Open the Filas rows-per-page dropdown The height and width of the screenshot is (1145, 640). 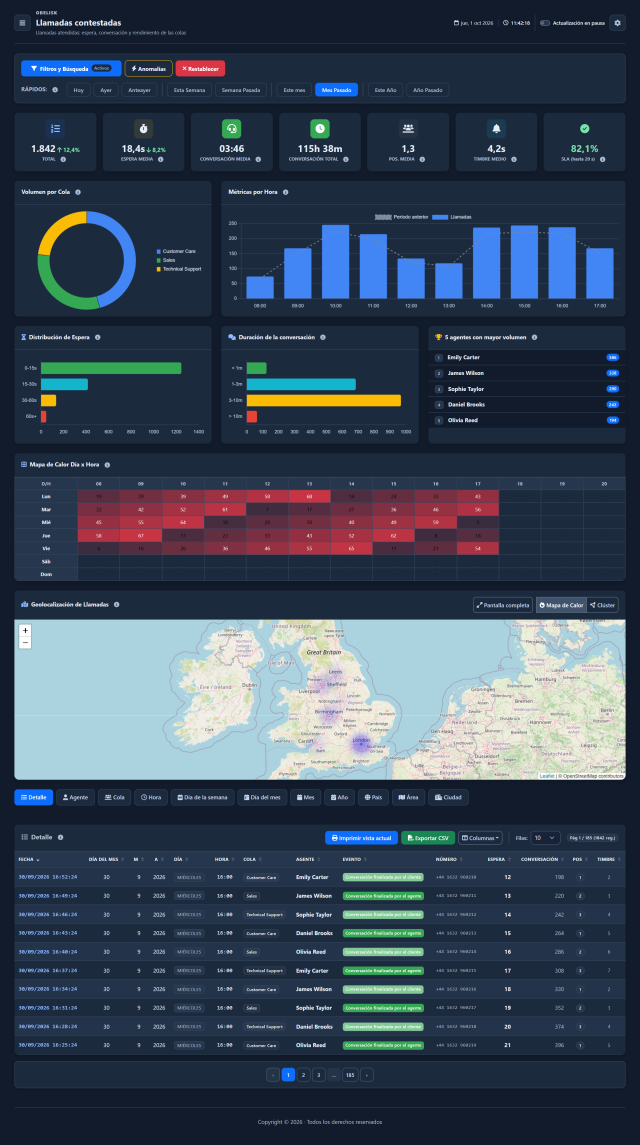(x=546, y=838)
